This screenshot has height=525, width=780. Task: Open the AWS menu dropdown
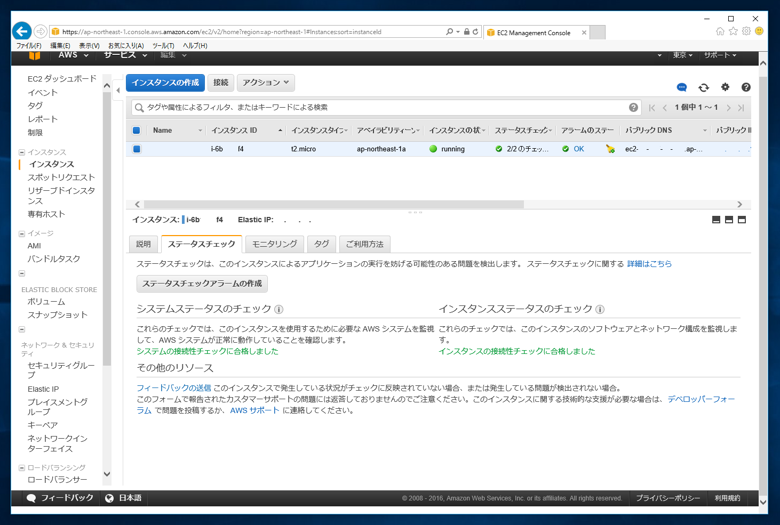pos(73,55)
